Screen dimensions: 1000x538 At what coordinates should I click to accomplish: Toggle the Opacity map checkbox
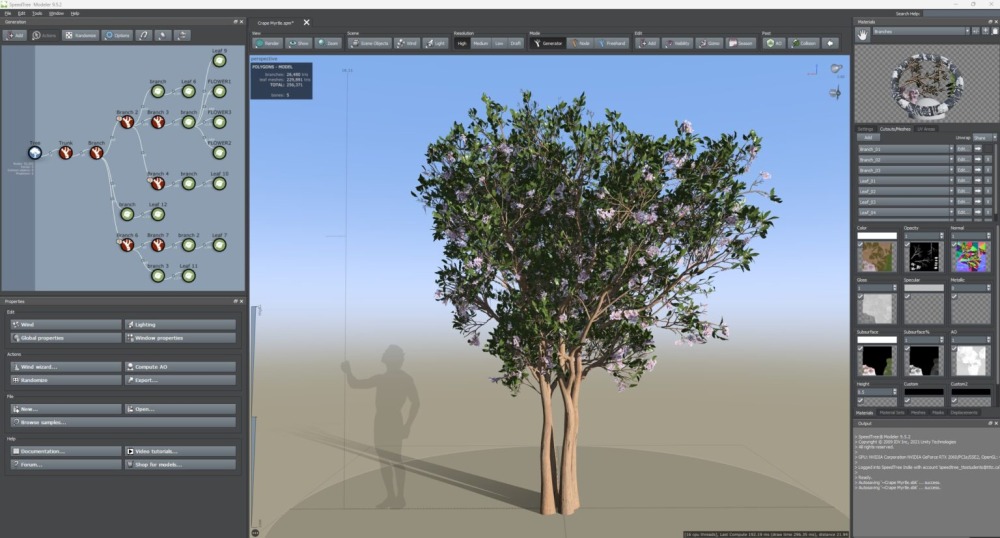[x=908, y=244]
